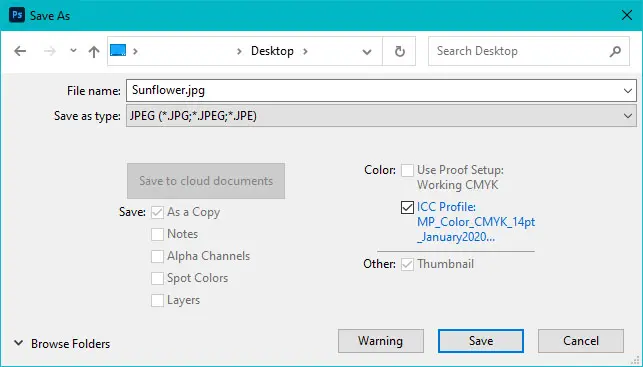Expand the address bar history dropdown
The image size is (643, 367).
367,52
